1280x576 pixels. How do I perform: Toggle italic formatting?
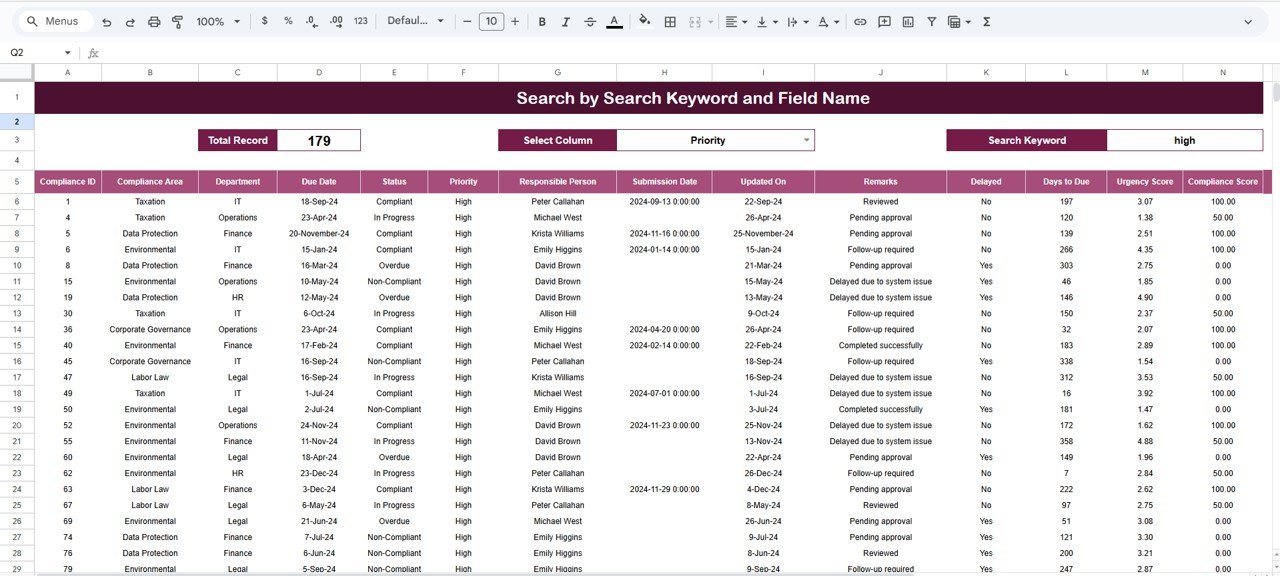pos(565,21)
